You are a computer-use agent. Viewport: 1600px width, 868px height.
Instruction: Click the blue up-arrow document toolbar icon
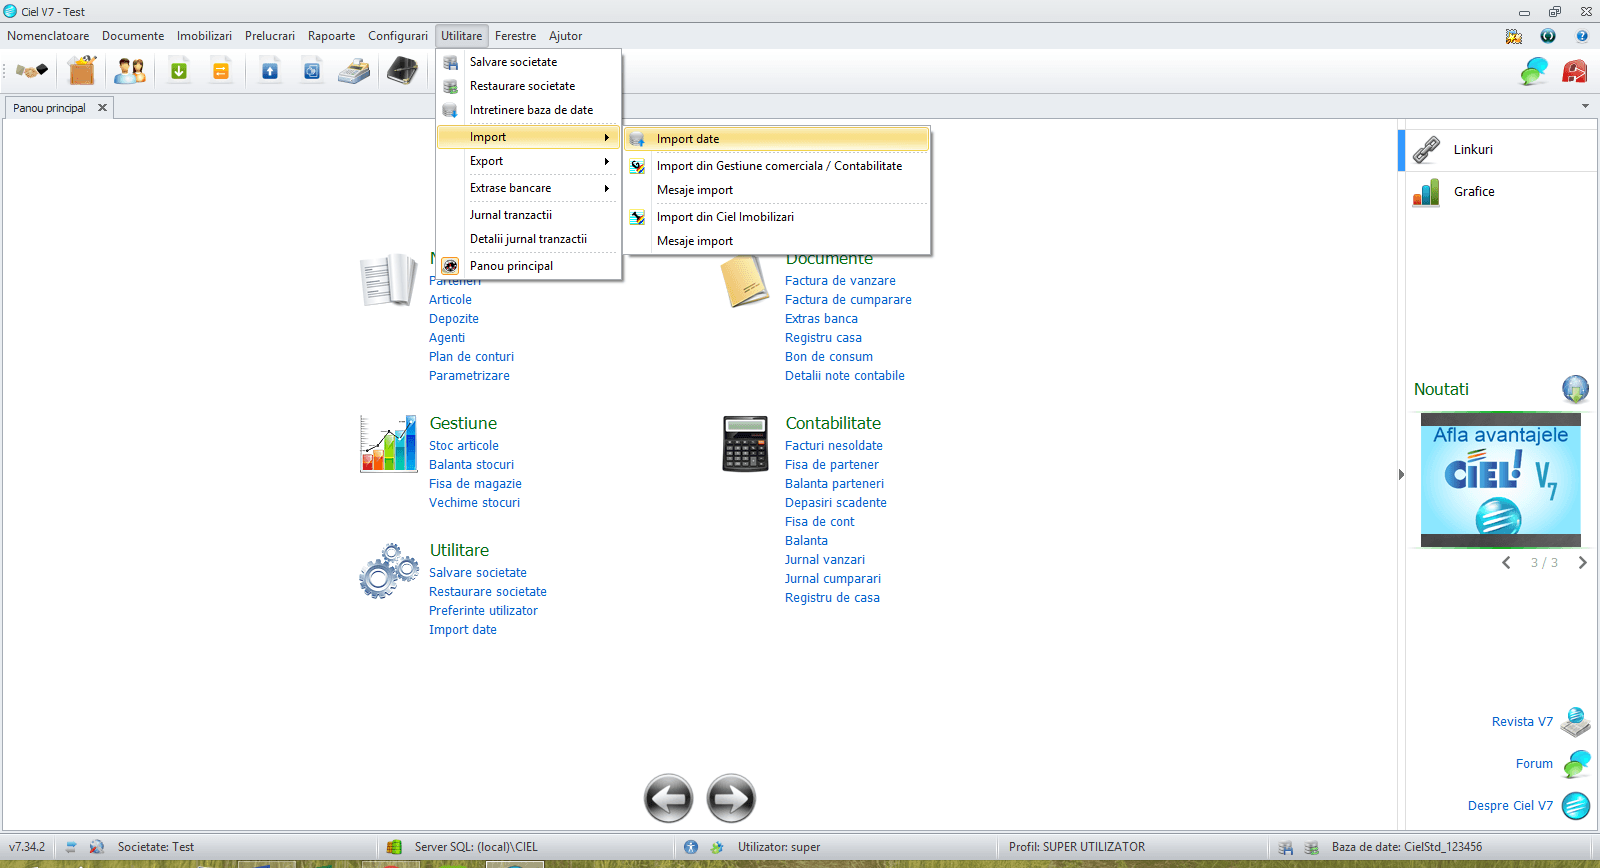(x=270, y=71)
